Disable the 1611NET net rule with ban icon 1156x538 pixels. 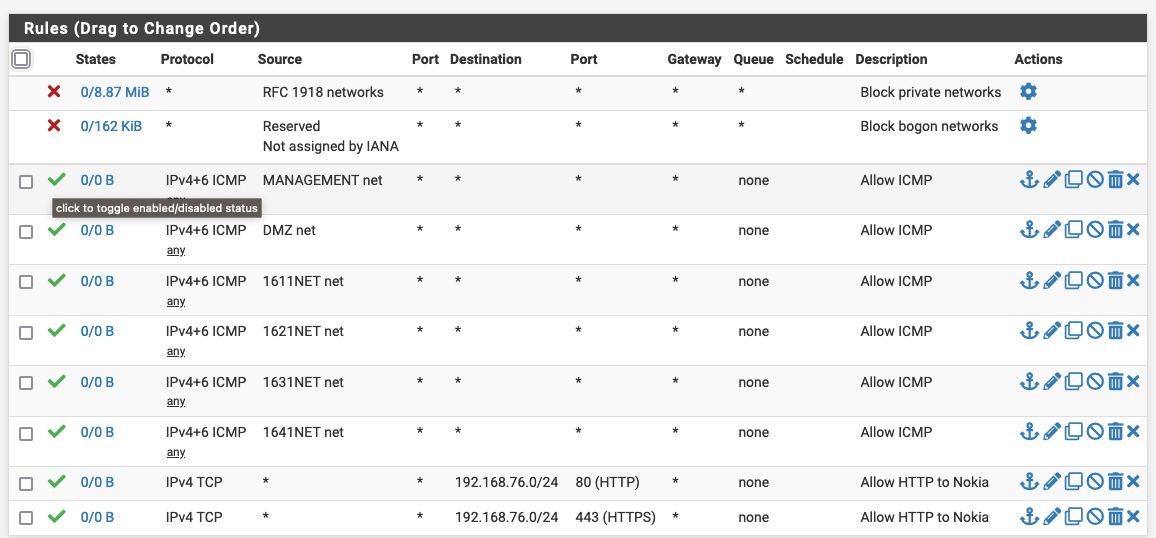tap(1095, 281)
